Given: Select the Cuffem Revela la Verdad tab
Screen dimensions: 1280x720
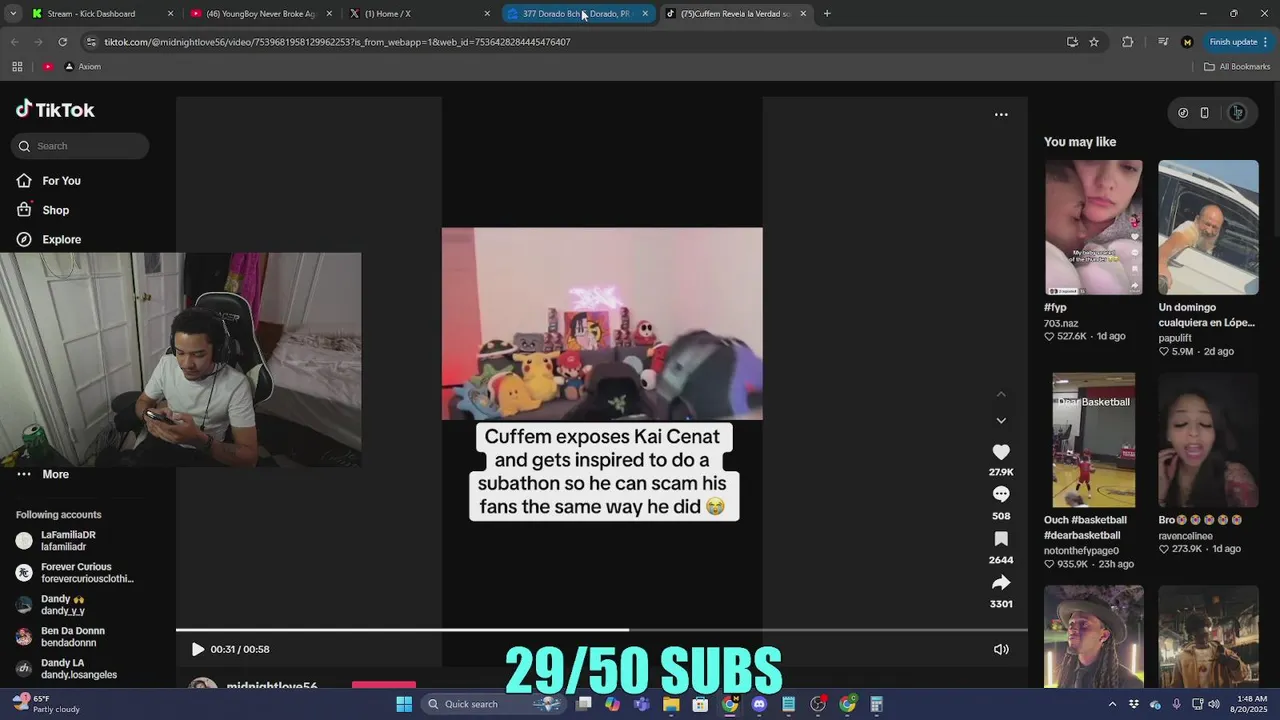Looking at the screenshot, I should point(735,14).
